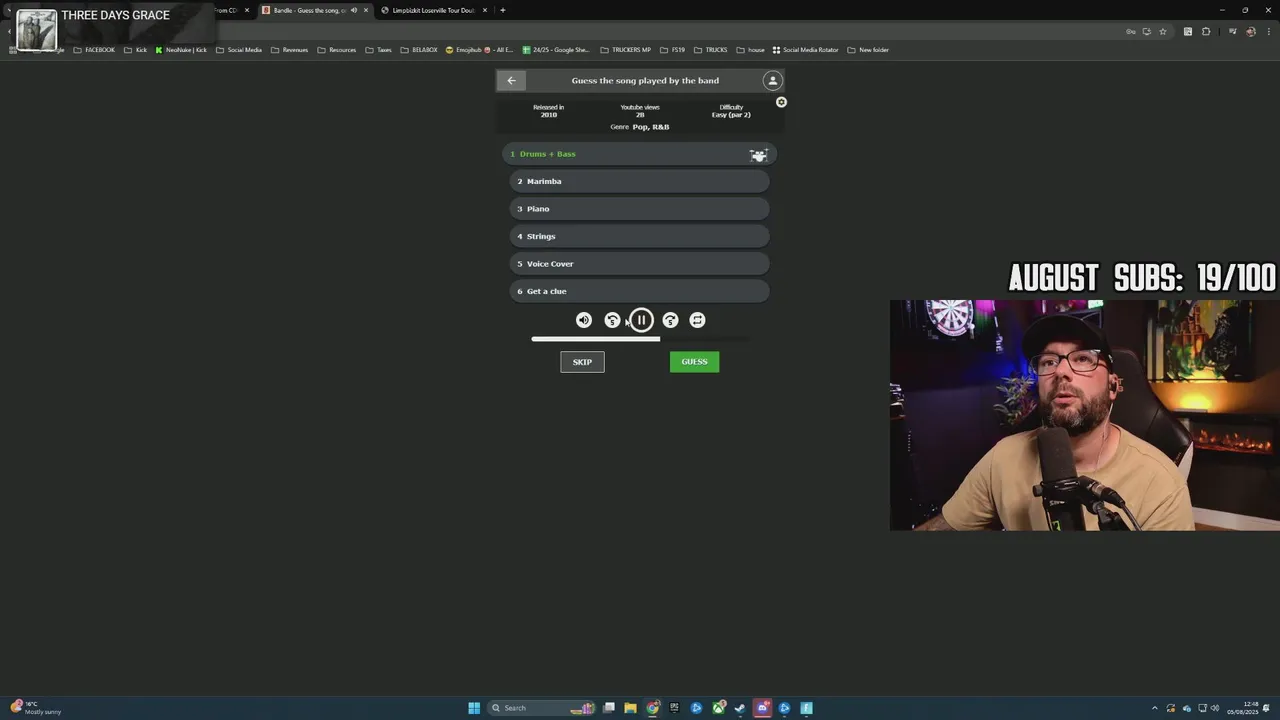Click the taskbar Search box
Image resolution: width=1280 pixels, height=720 pixels.
click(x=541, y=708)
